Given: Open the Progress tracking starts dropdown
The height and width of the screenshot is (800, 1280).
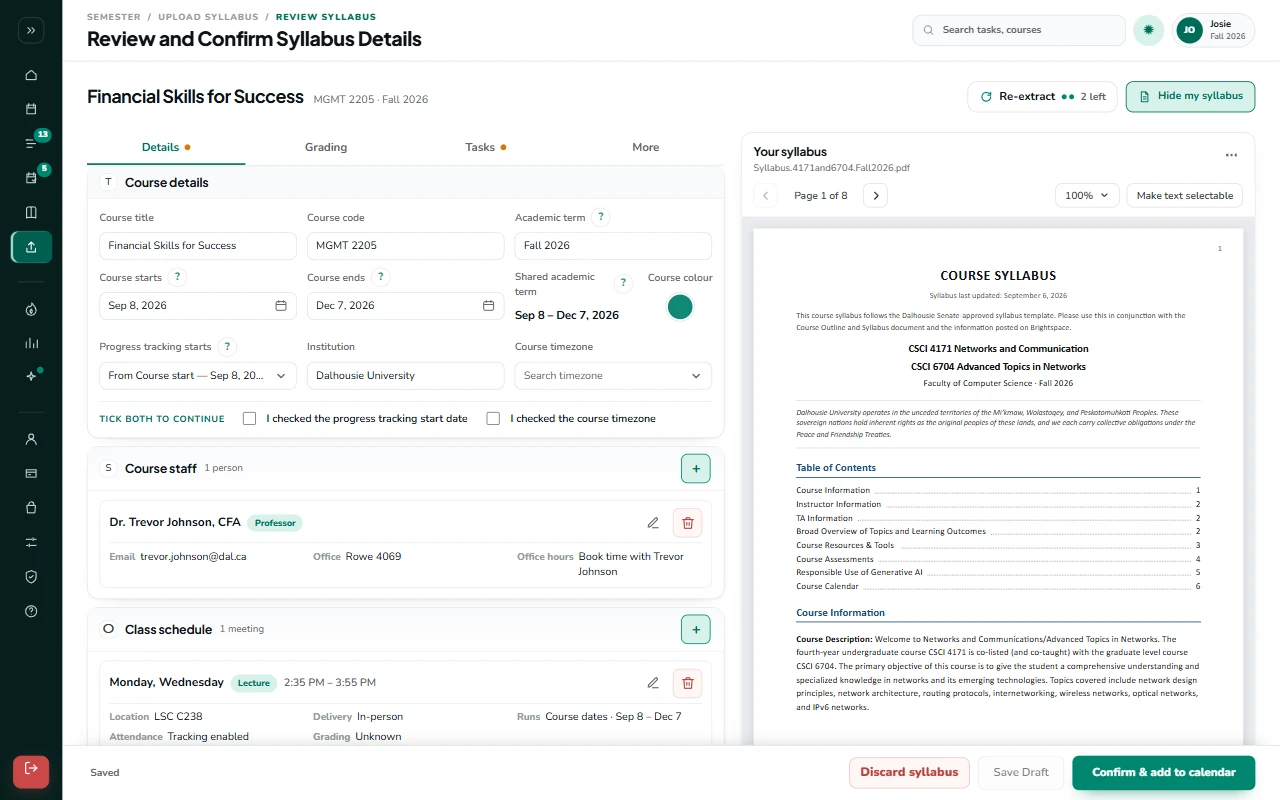Looking at the screenshot, I should (198, 376).
